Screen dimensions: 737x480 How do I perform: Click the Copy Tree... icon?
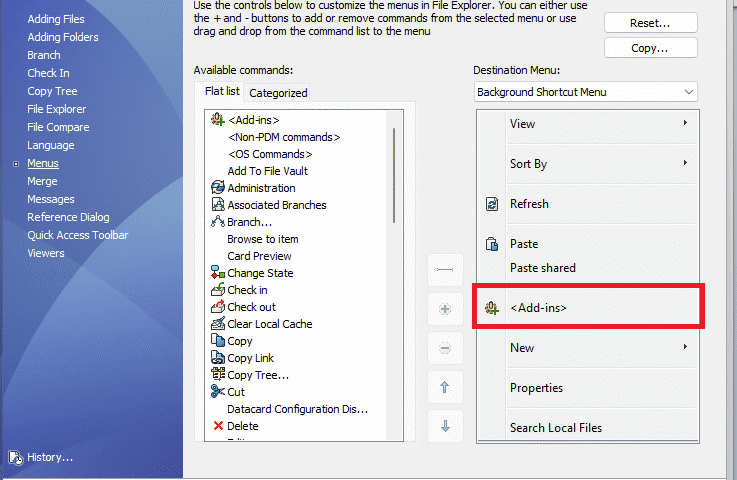pos(217,374)
